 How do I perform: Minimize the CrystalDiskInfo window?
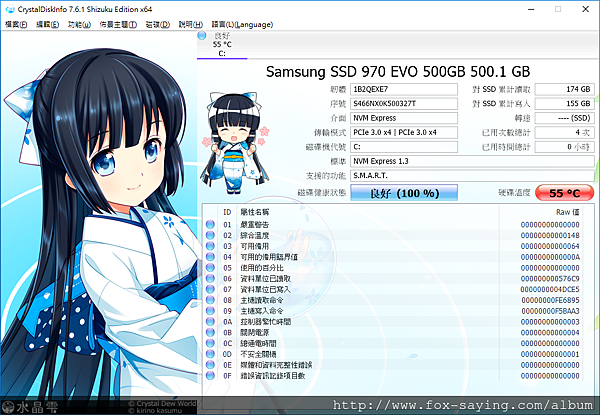(531, 9)
